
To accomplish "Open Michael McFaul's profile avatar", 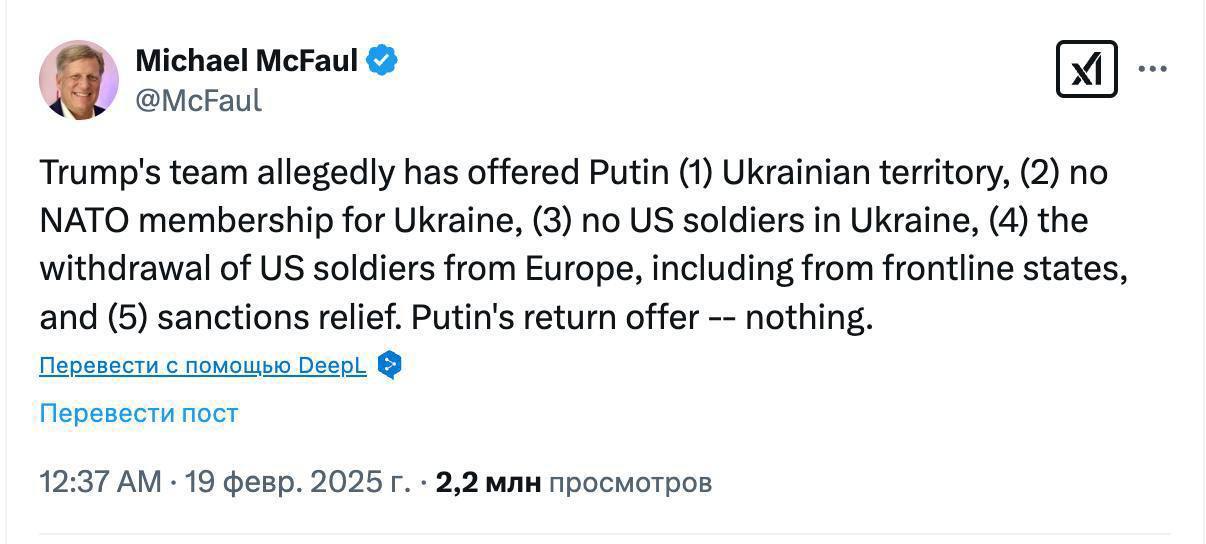I will click(x=79, y=80).
